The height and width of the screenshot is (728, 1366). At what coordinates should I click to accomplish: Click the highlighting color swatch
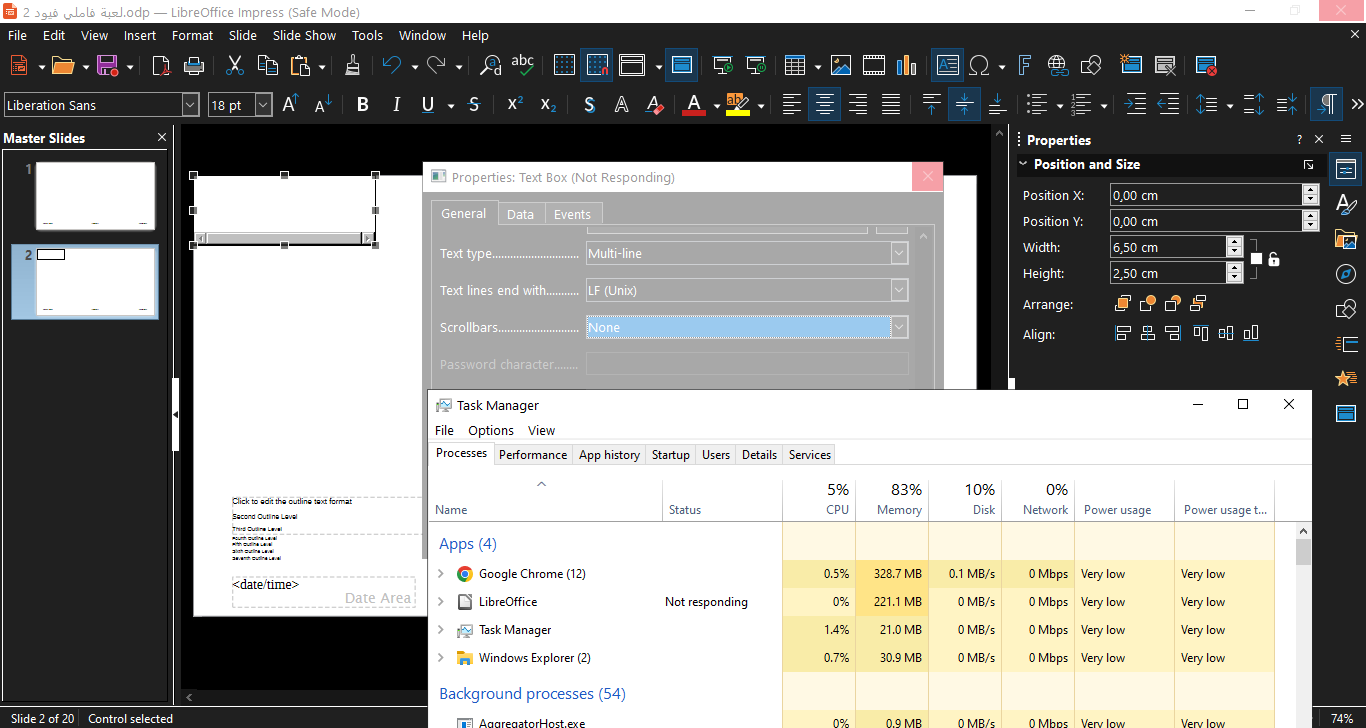coord(737,105)
